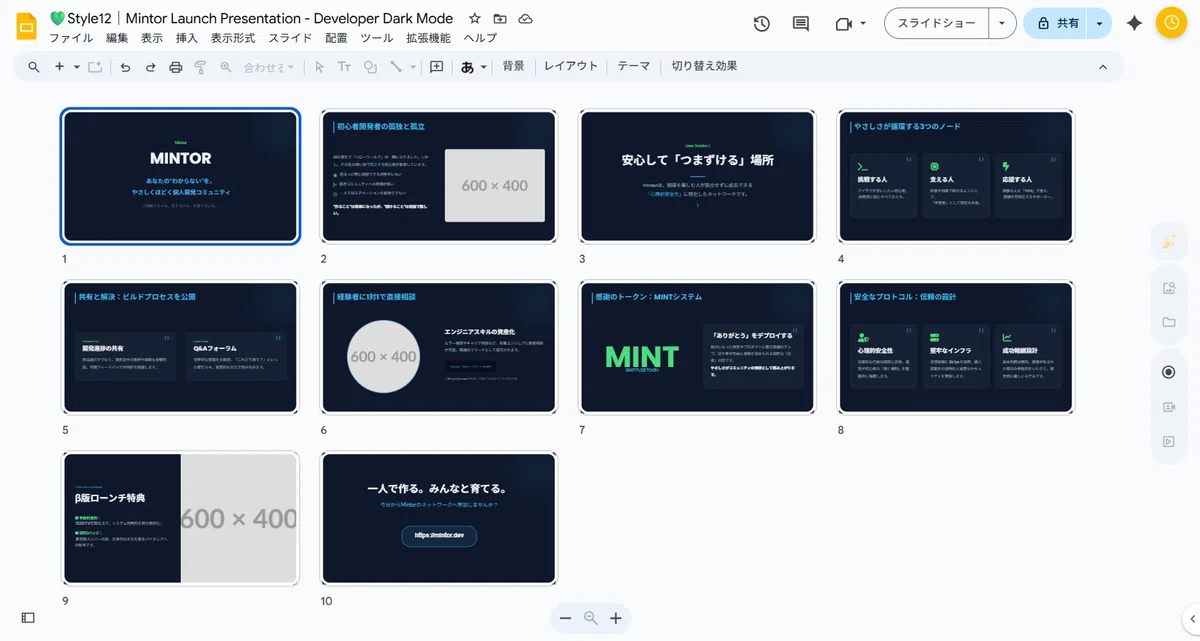Click the 背景 button
Viewport: 1200px width, 641px height.
click(513, 66)
